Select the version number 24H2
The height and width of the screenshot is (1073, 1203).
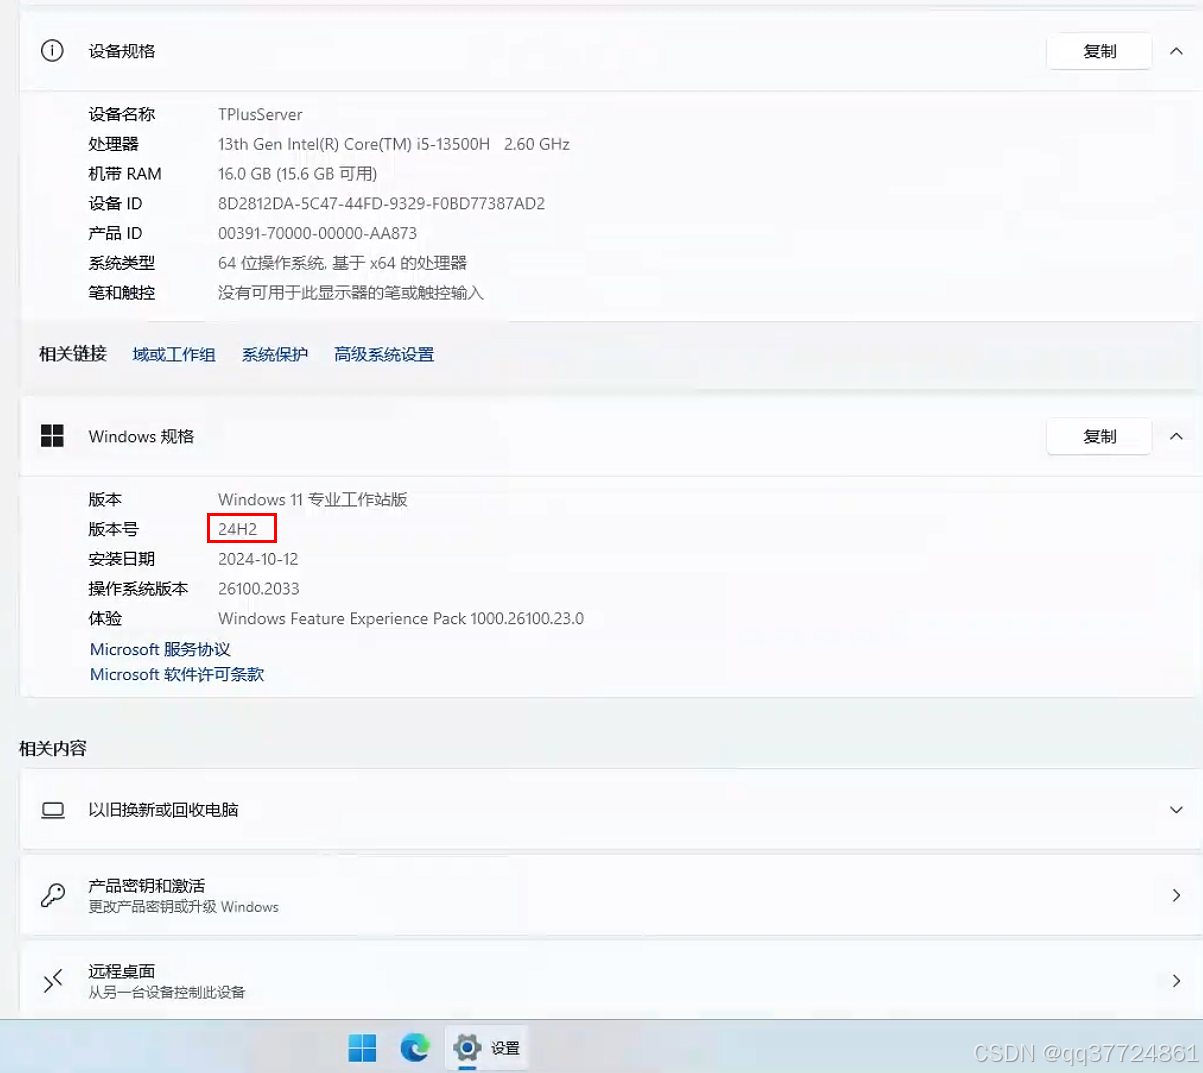pos(238,529)
